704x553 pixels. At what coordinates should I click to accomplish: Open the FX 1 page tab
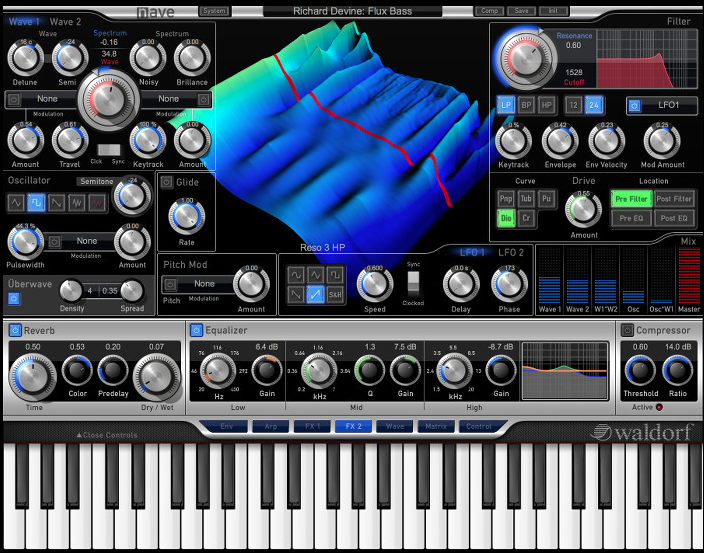[x=312, y=426]
